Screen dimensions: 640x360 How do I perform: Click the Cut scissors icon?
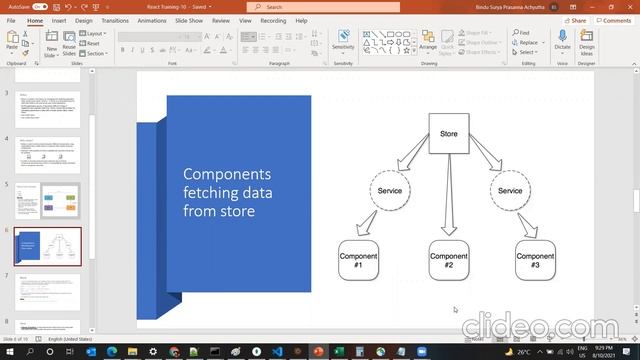[x=25, y=34]
